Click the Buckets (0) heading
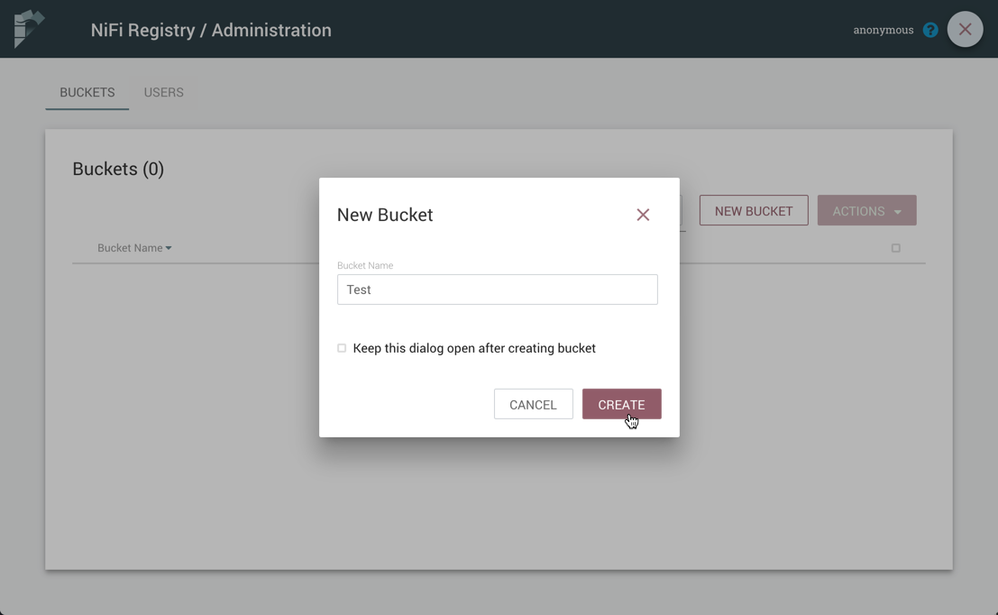Screen dimensions: 998x615 (x=118, y=168)
